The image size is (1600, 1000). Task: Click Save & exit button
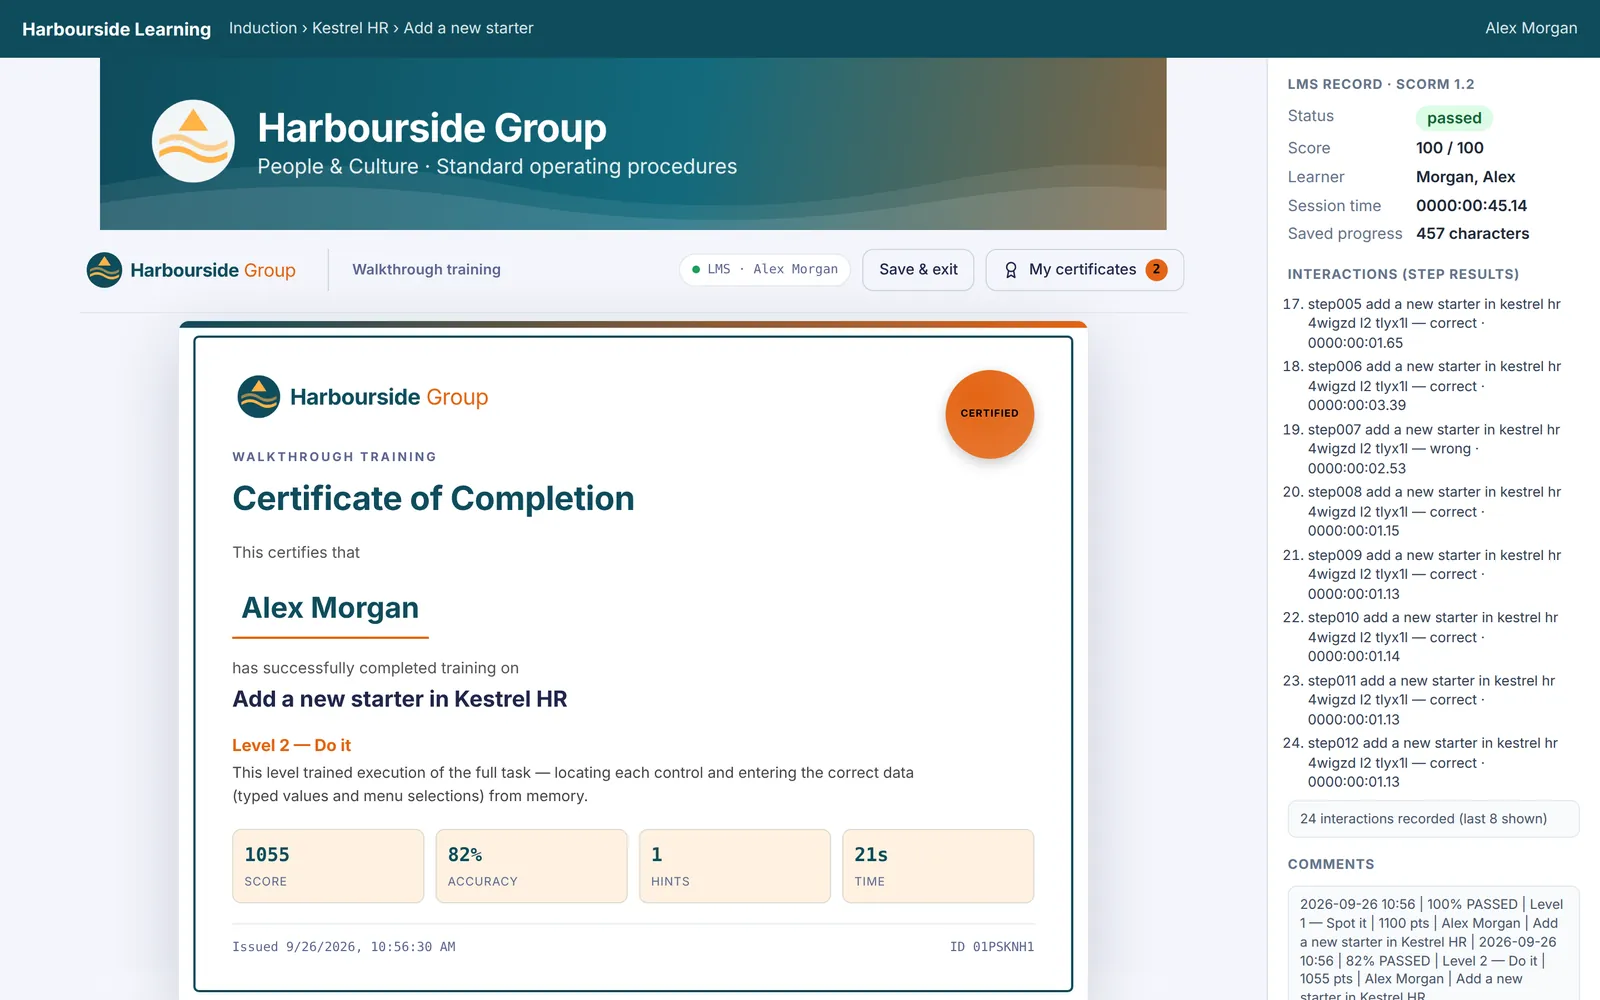point(918,270)
